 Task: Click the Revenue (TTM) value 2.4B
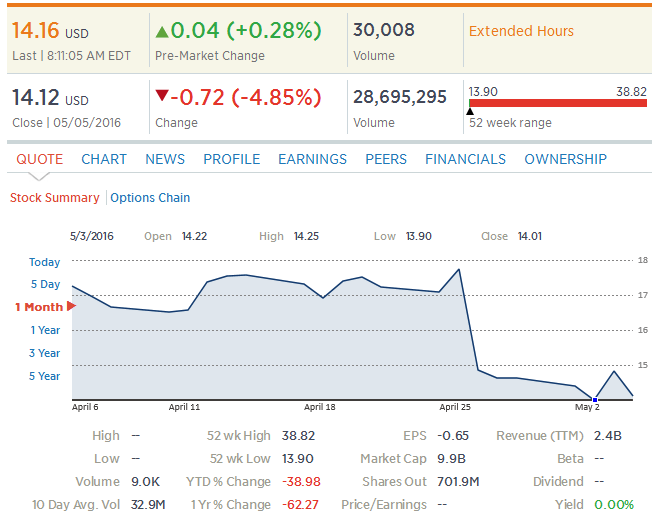point(608,436)
